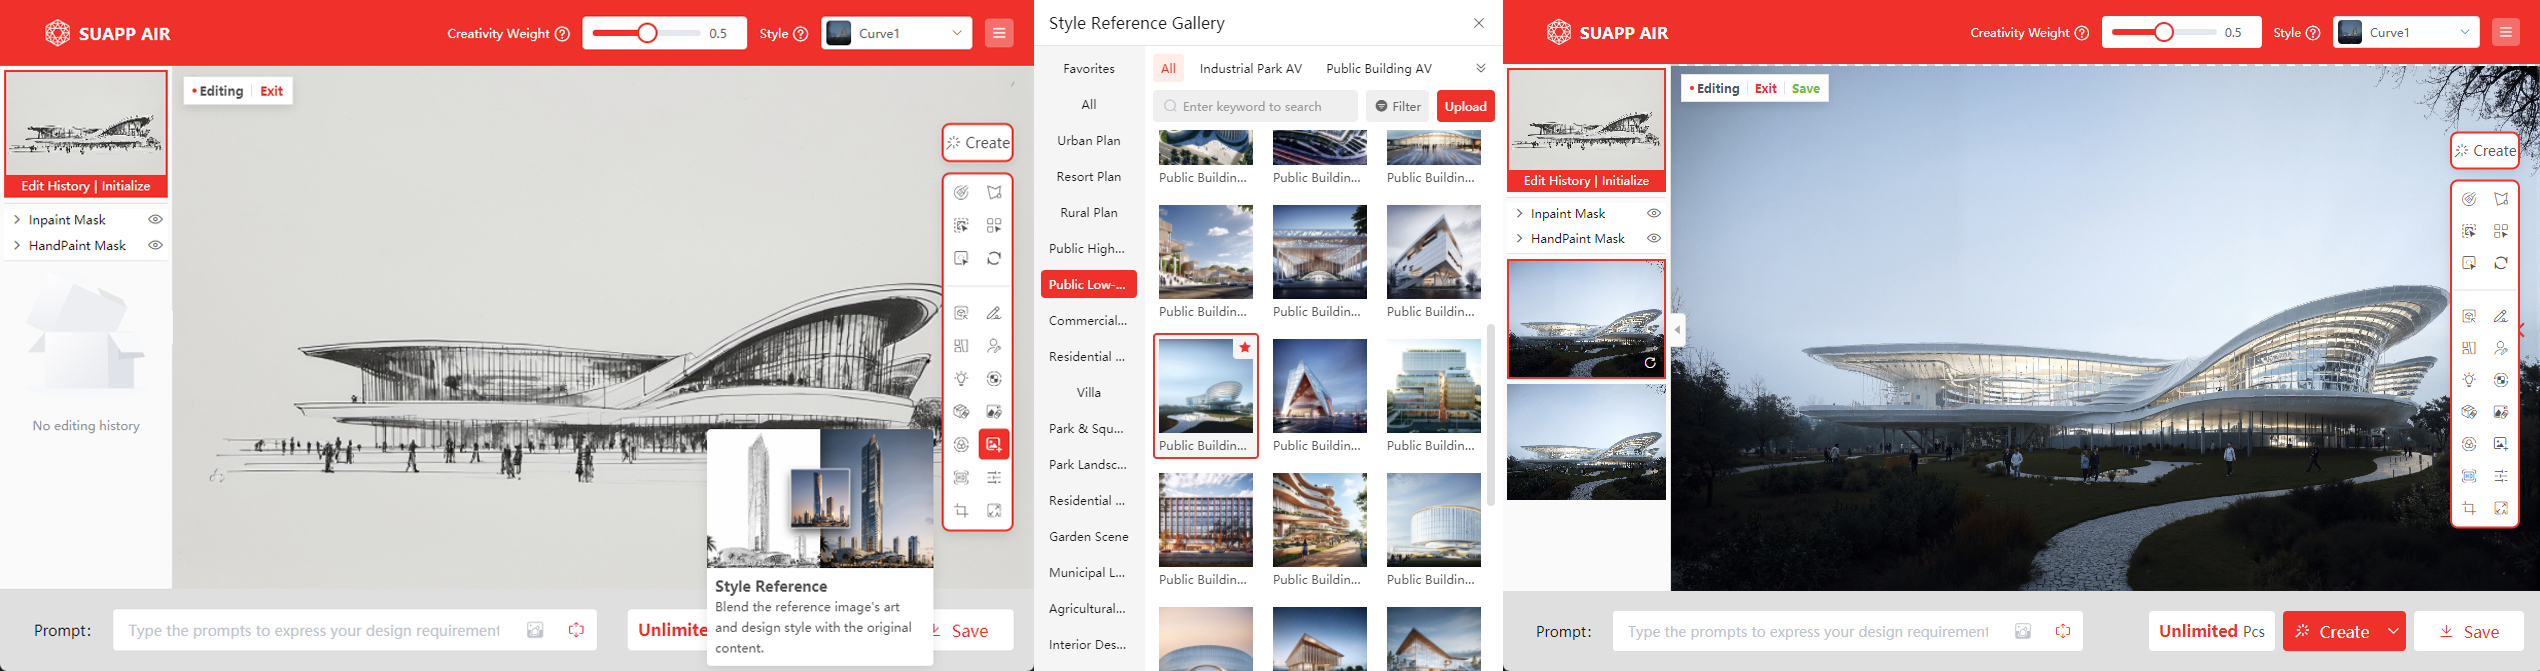Click the Style Reference Gallery scrollbar

1491,414
